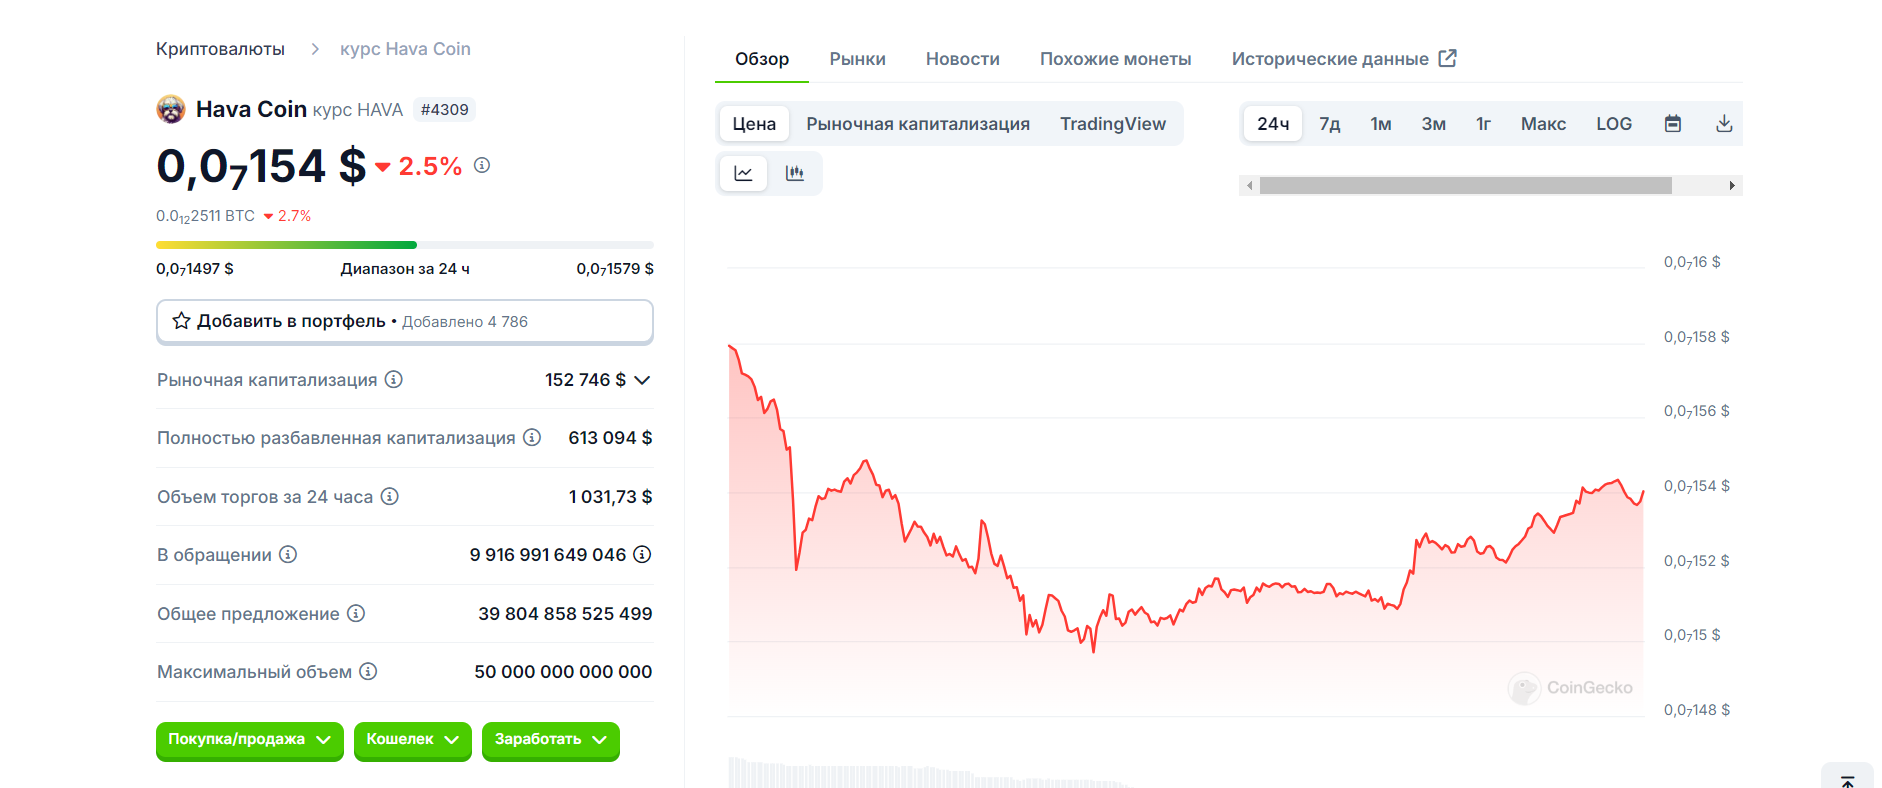Image resolution: width=1882 pixels, height=788 pixels.
Task: Select the line chart view icon
Action: click(743, 173)
